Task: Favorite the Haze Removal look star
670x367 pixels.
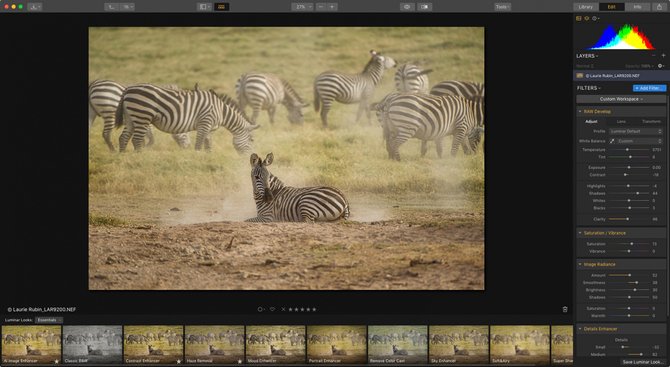Action: click(240, 361)
